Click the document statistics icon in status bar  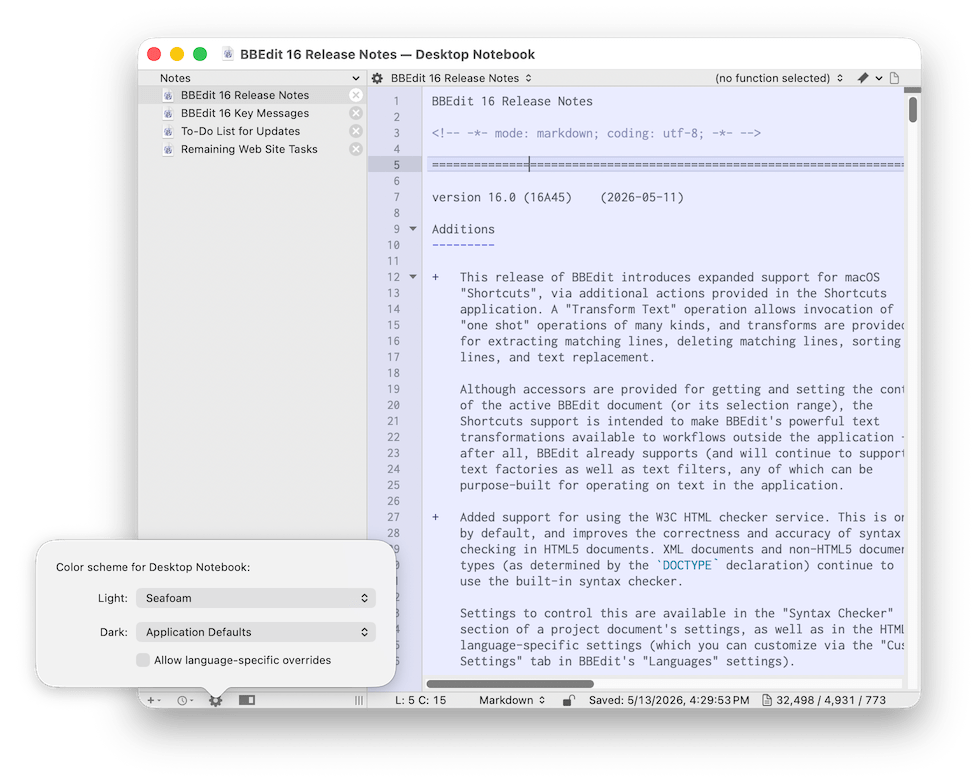click(767, 700)
